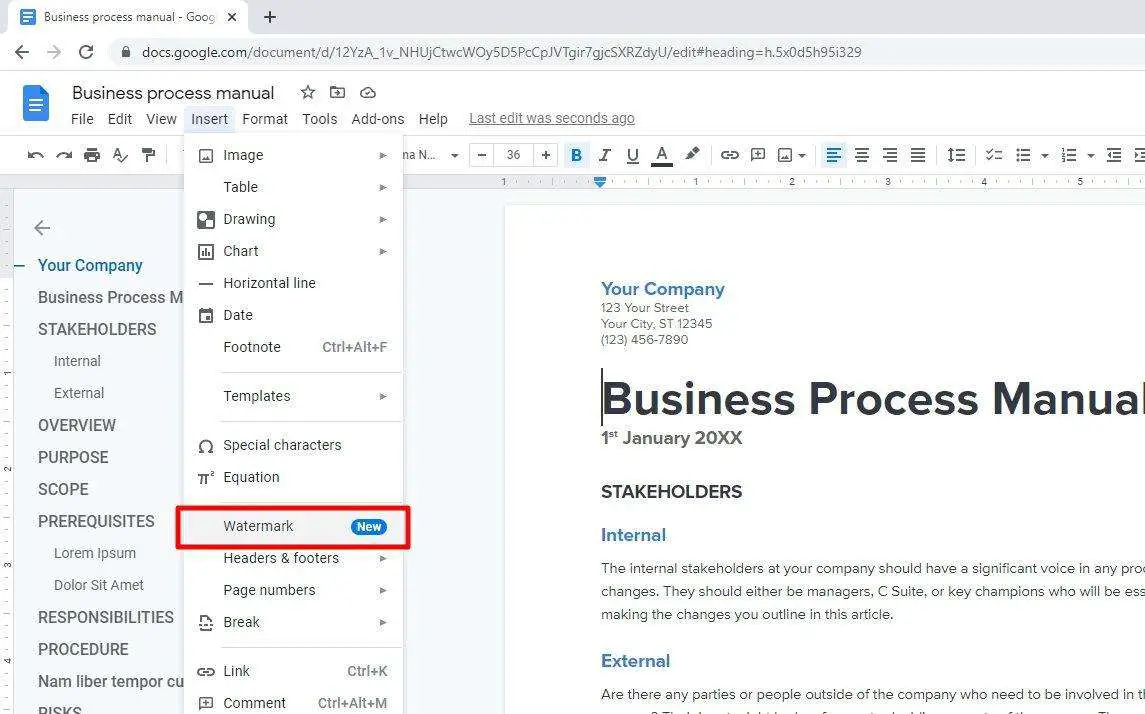
Task: Toggle italic formatting
Action: 602,155
